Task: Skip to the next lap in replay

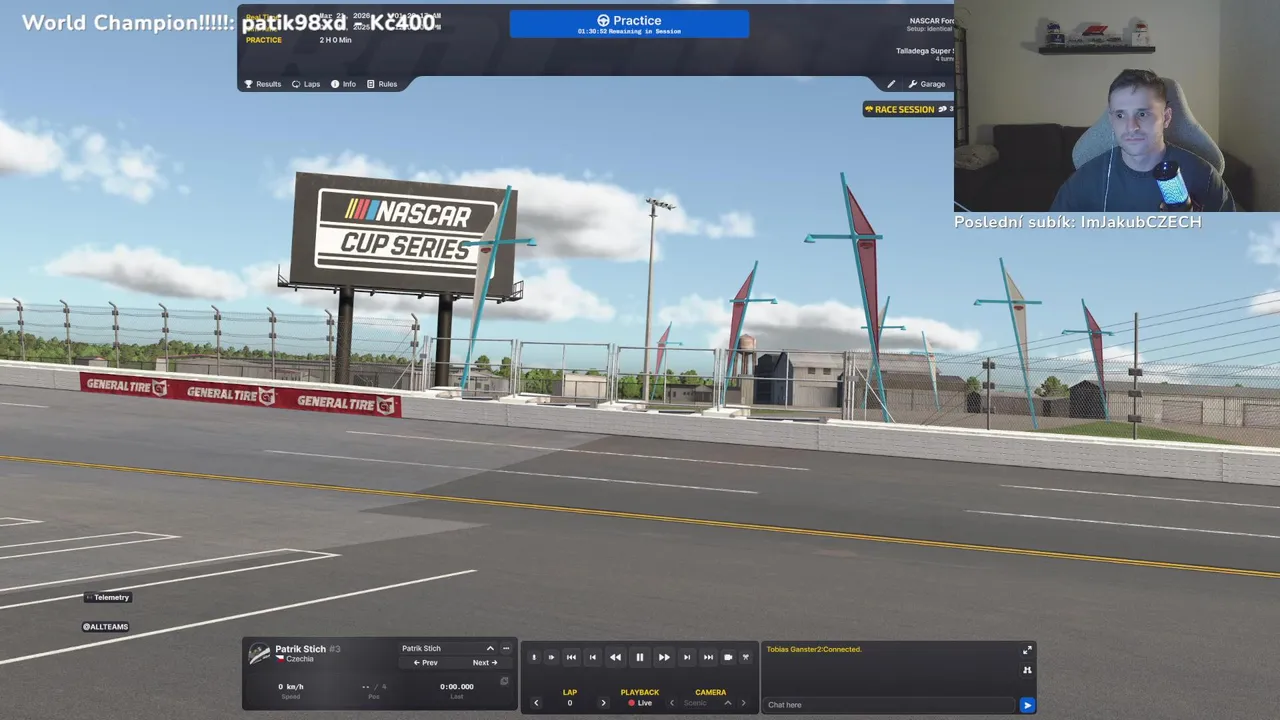Action: click(687, 657)
